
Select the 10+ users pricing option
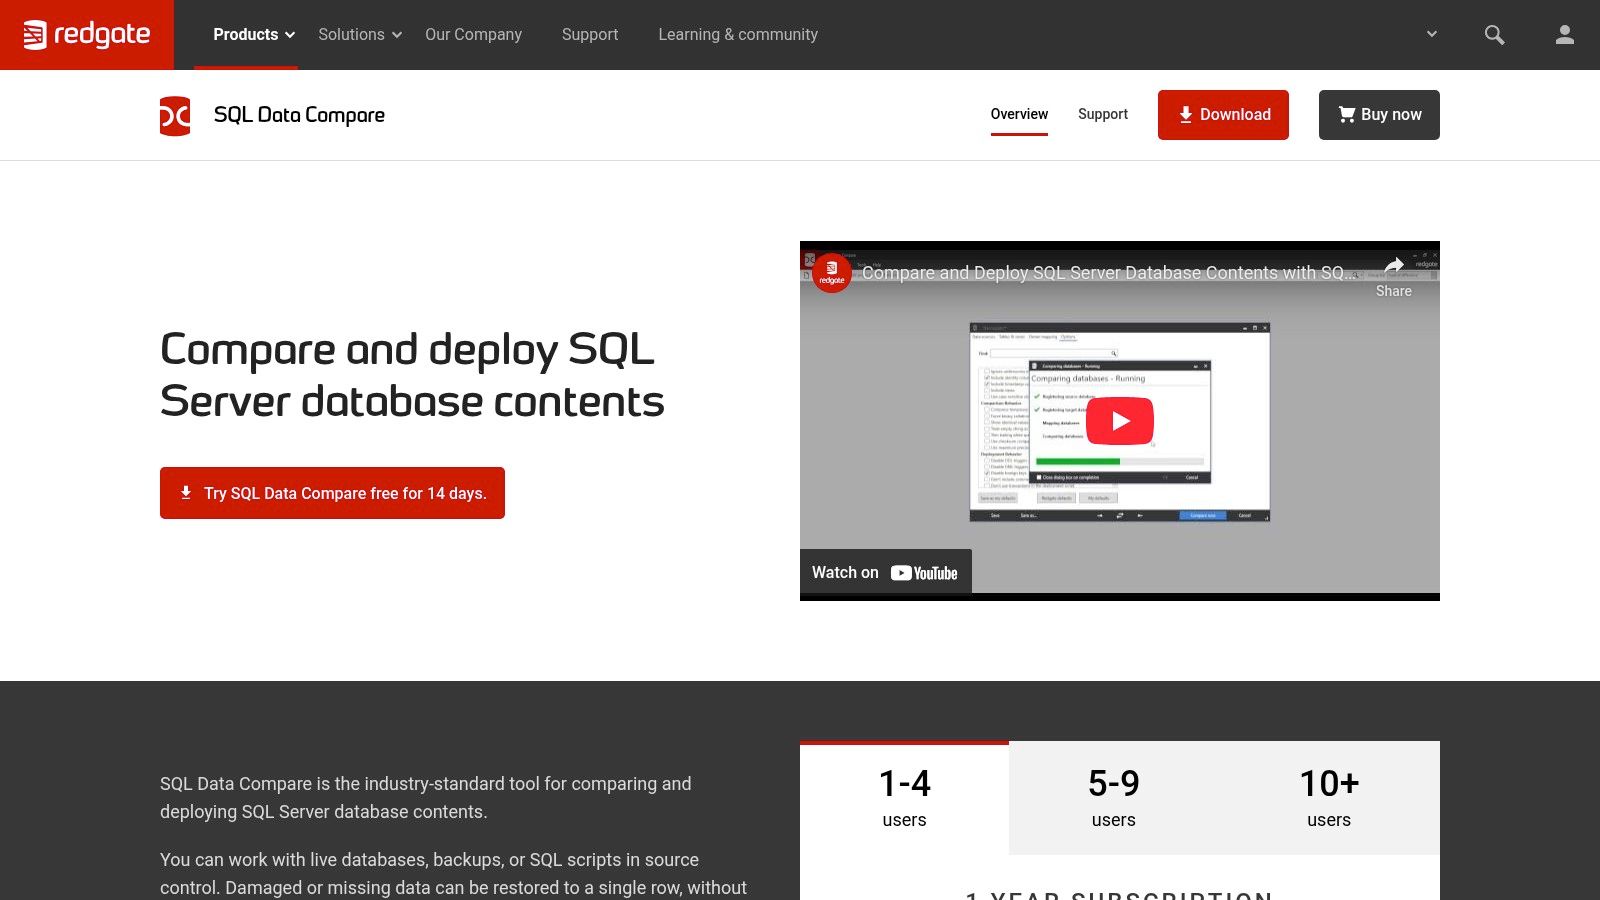click(x=1328, y=797)
